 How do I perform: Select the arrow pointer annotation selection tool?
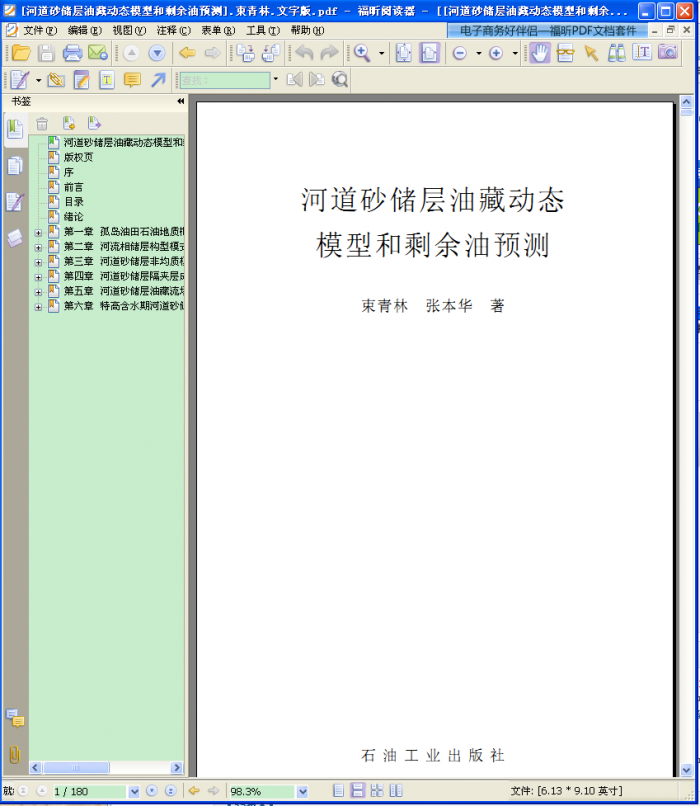pos(591,52)
